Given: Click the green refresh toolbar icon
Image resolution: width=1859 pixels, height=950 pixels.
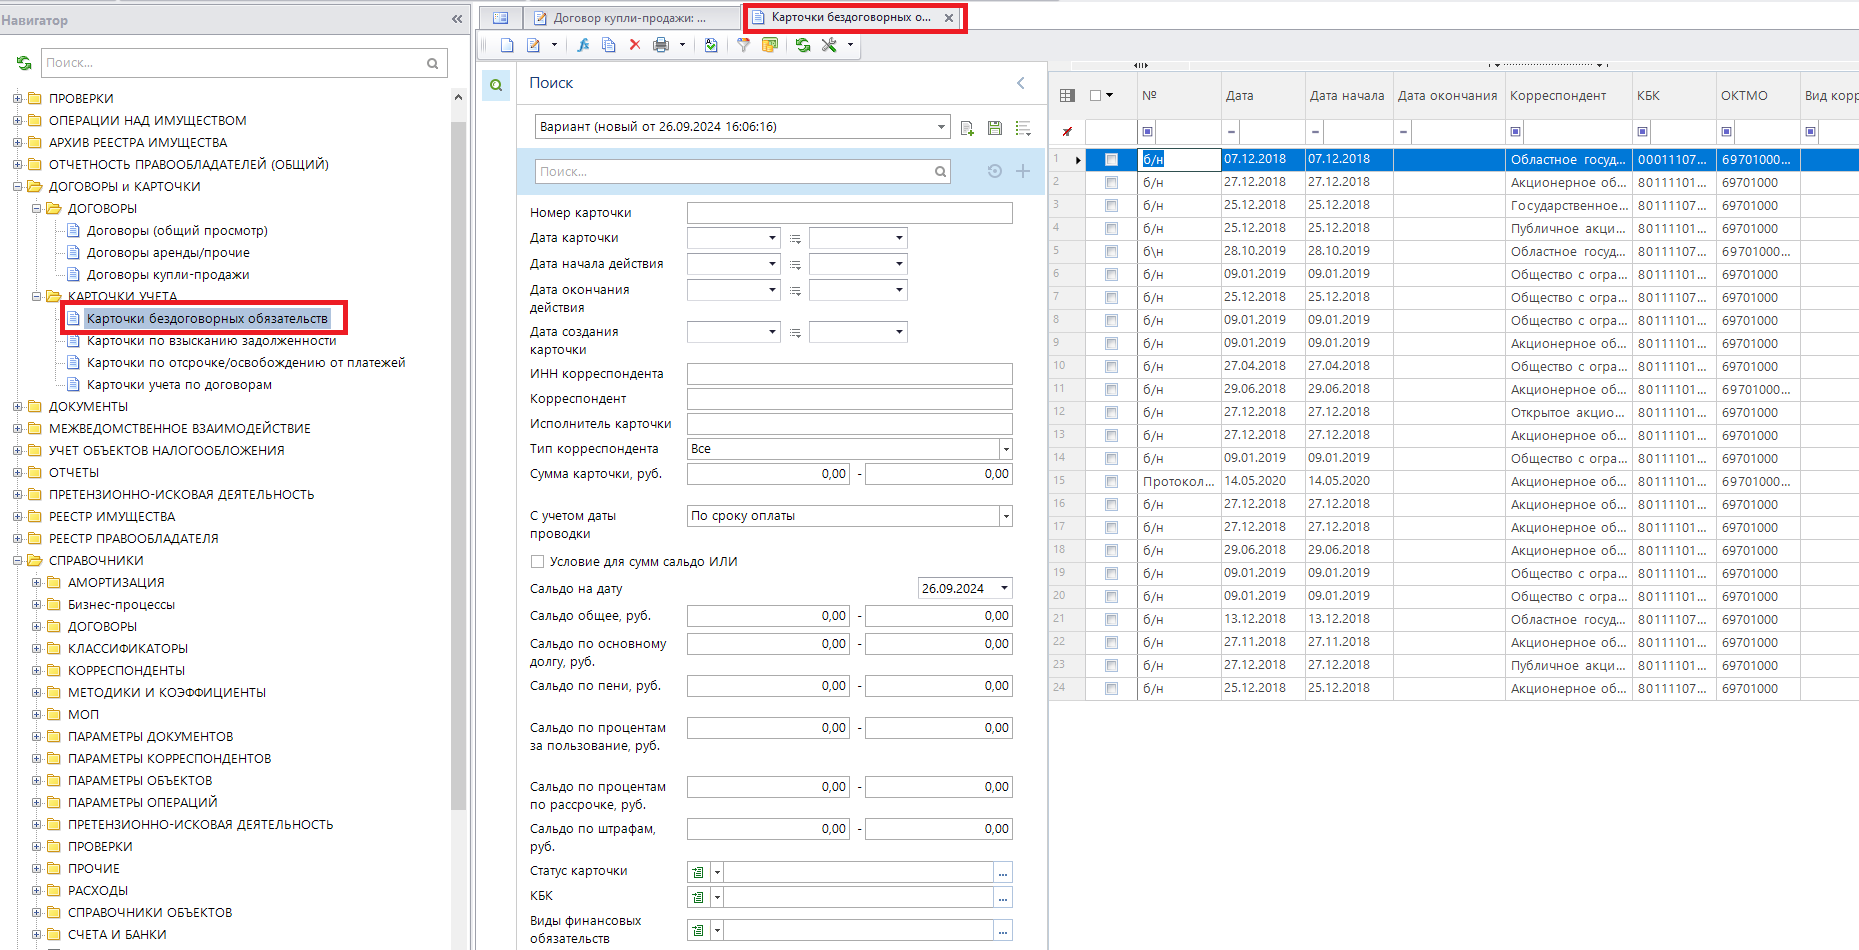Looking at the screenshot, I should 803,45.
